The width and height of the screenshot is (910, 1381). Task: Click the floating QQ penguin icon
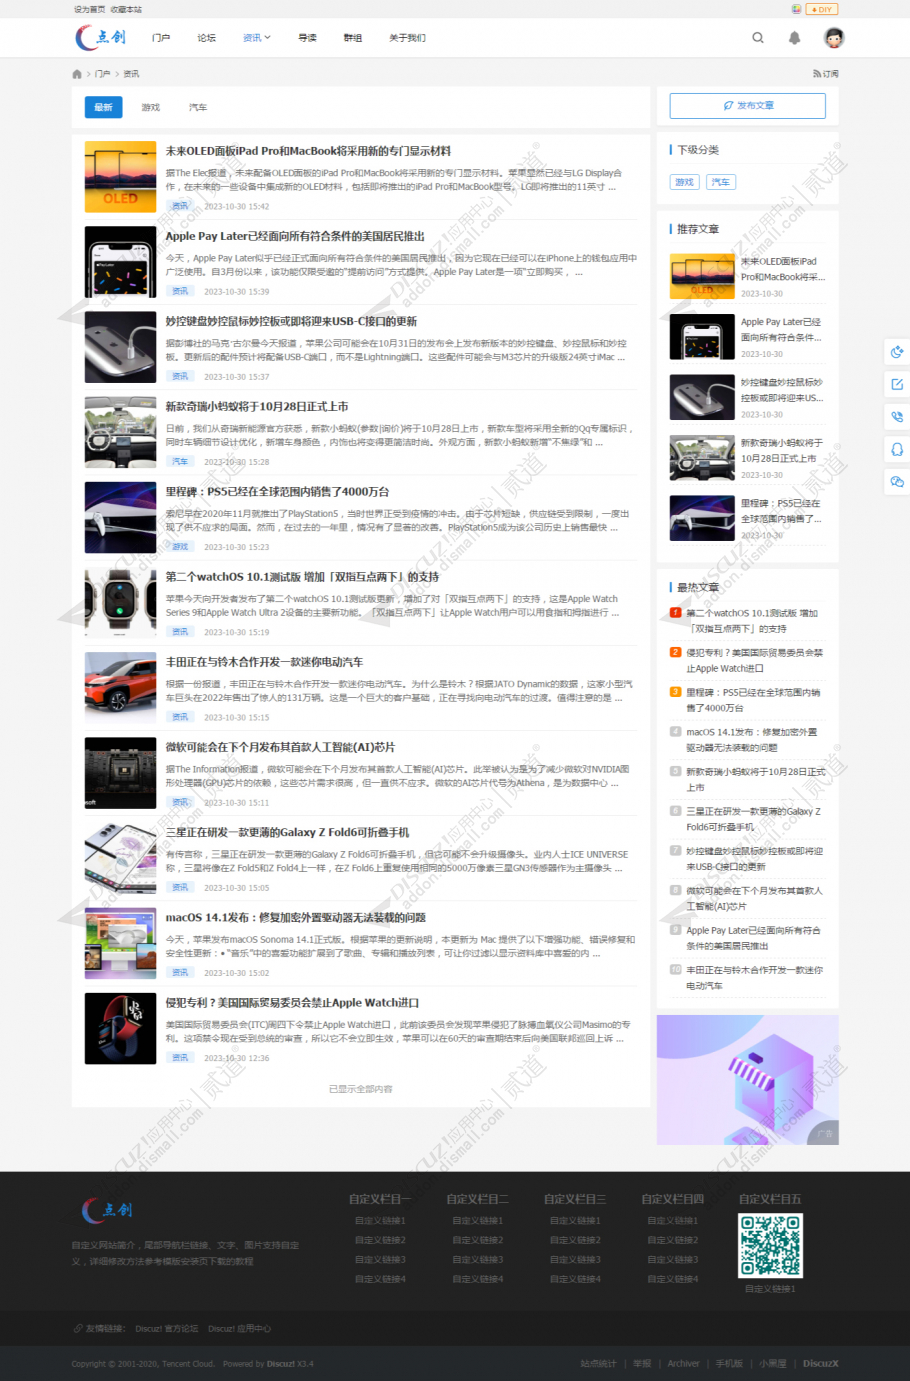pyautogui.click(x=897, y=450)
